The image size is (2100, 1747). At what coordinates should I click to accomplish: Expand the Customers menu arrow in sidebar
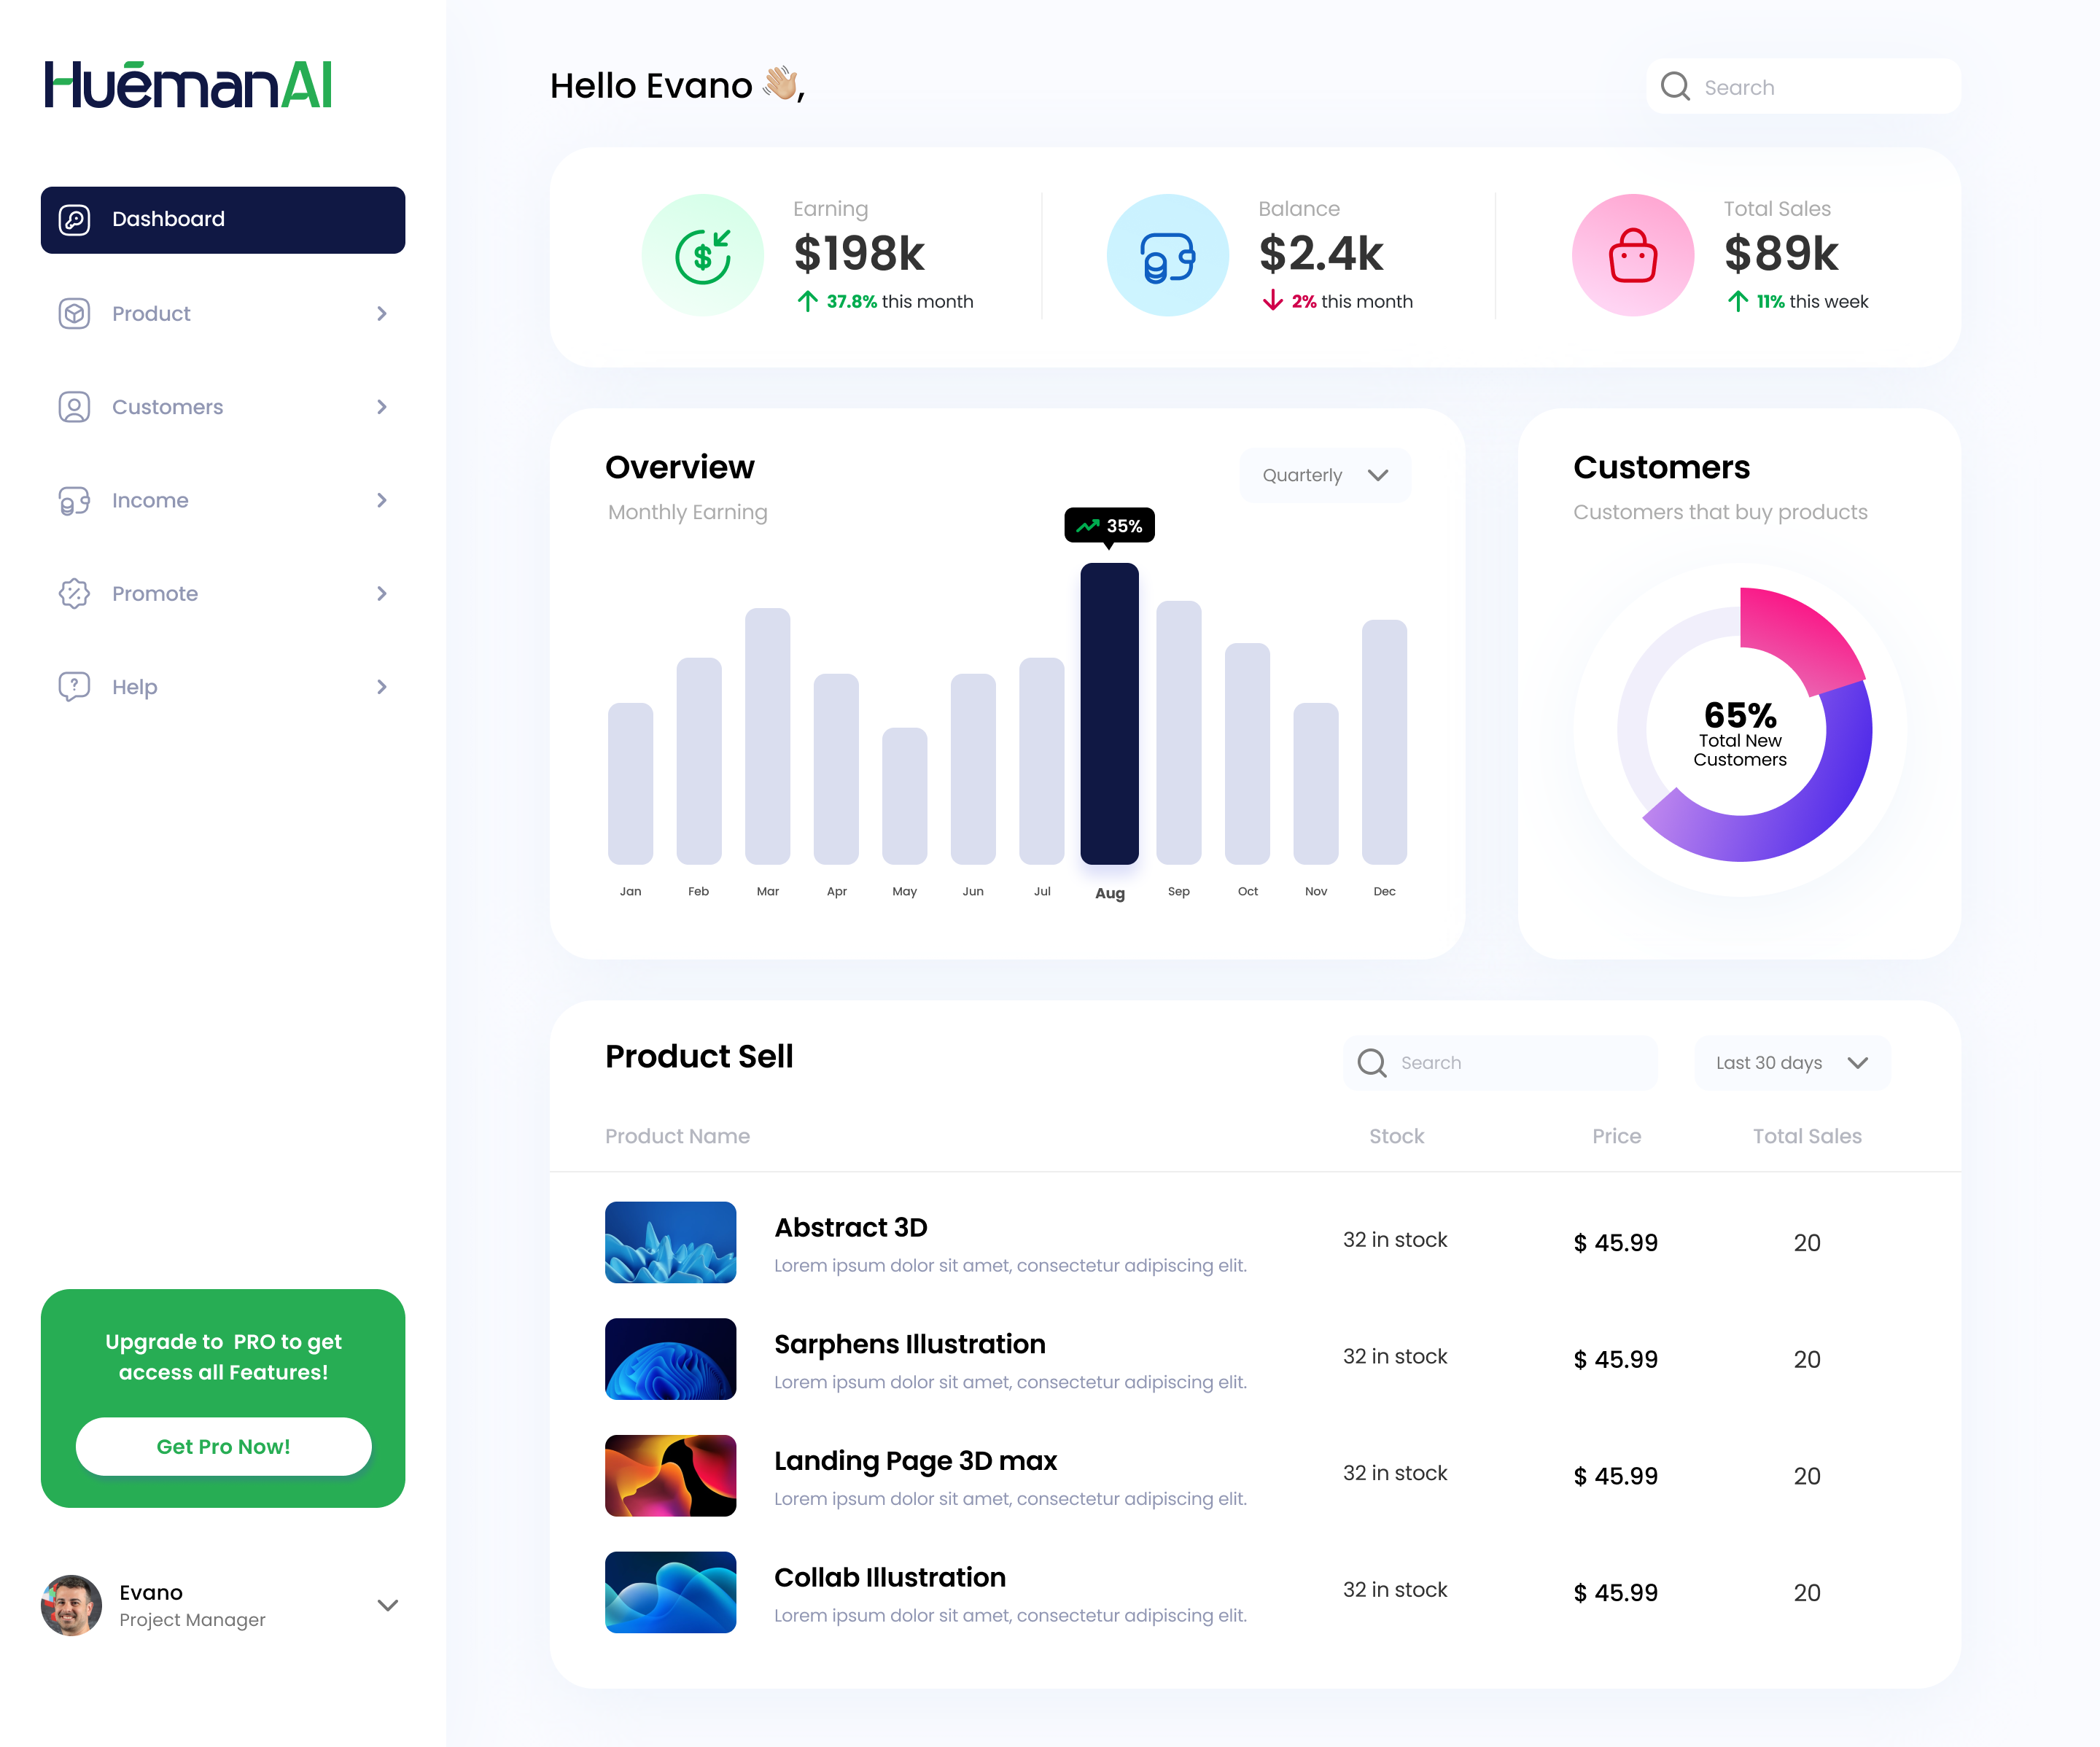381,407
